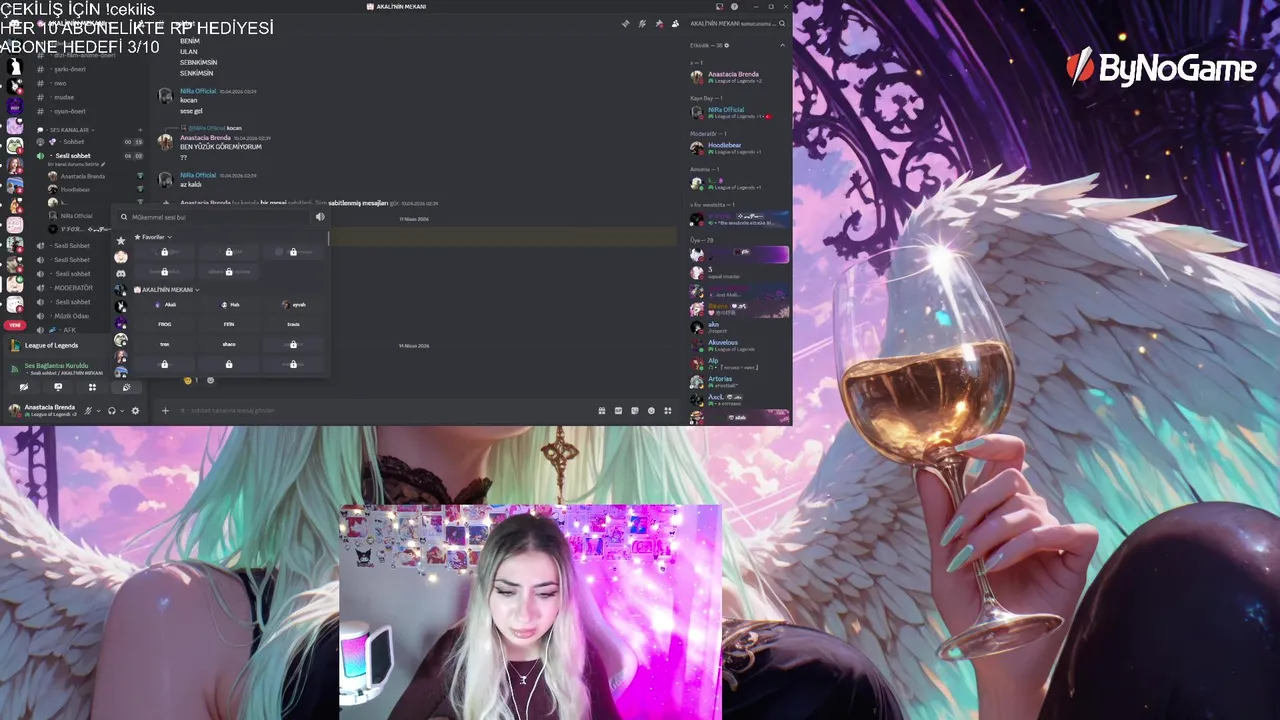This screenshot has height=720, width=1280.
Task: Open microphone input options arrow
Action: (98, 410)
